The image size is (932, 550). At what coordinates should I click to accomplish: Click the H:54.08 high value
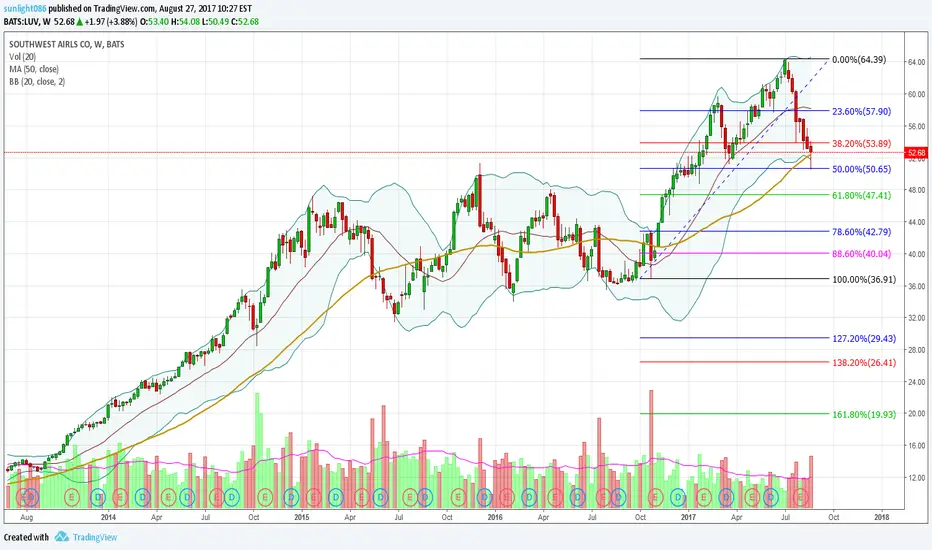click(x=185, y=22)
